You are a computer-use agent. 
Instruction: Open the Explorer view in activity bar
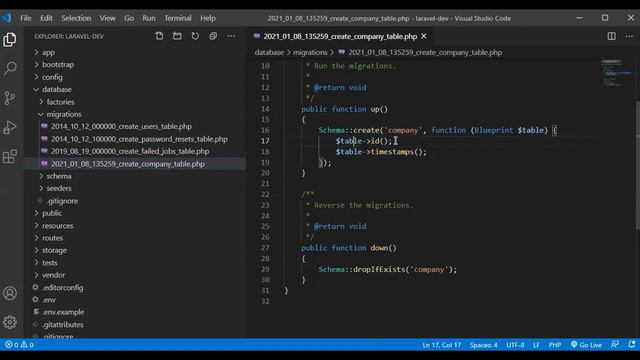pos(10,40)
